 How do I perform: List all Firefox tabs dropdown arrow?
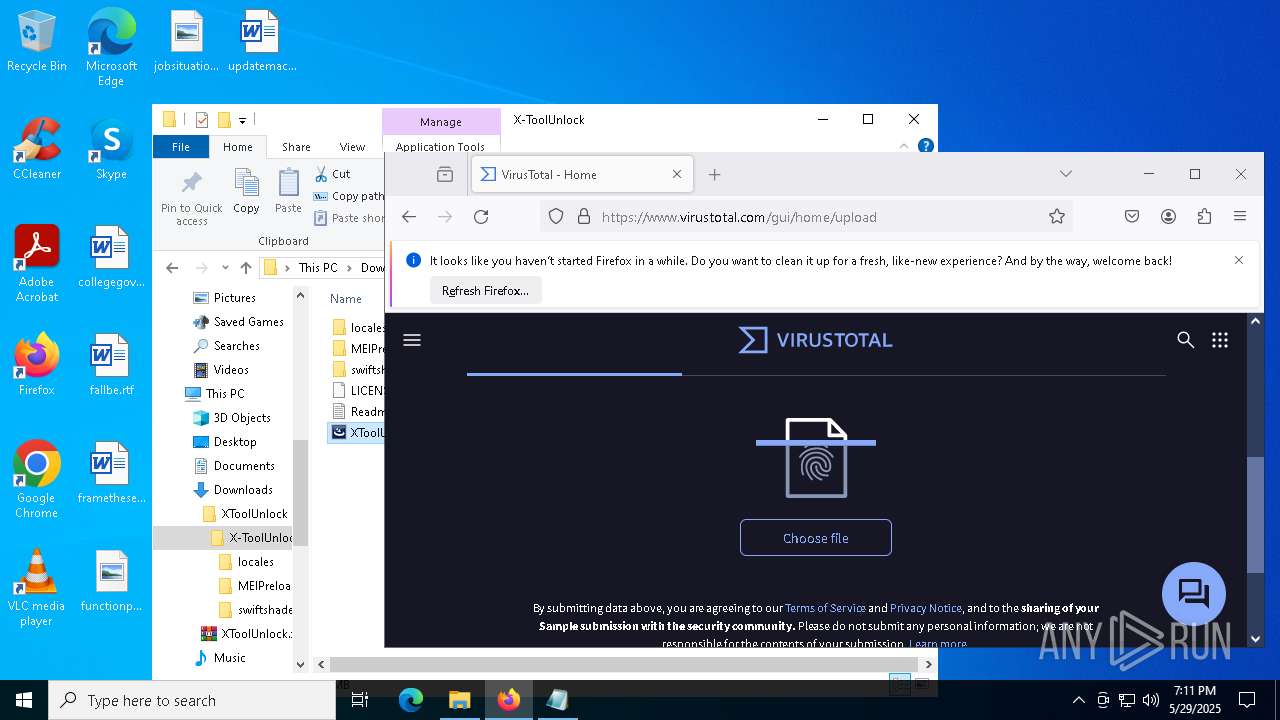1066,174
